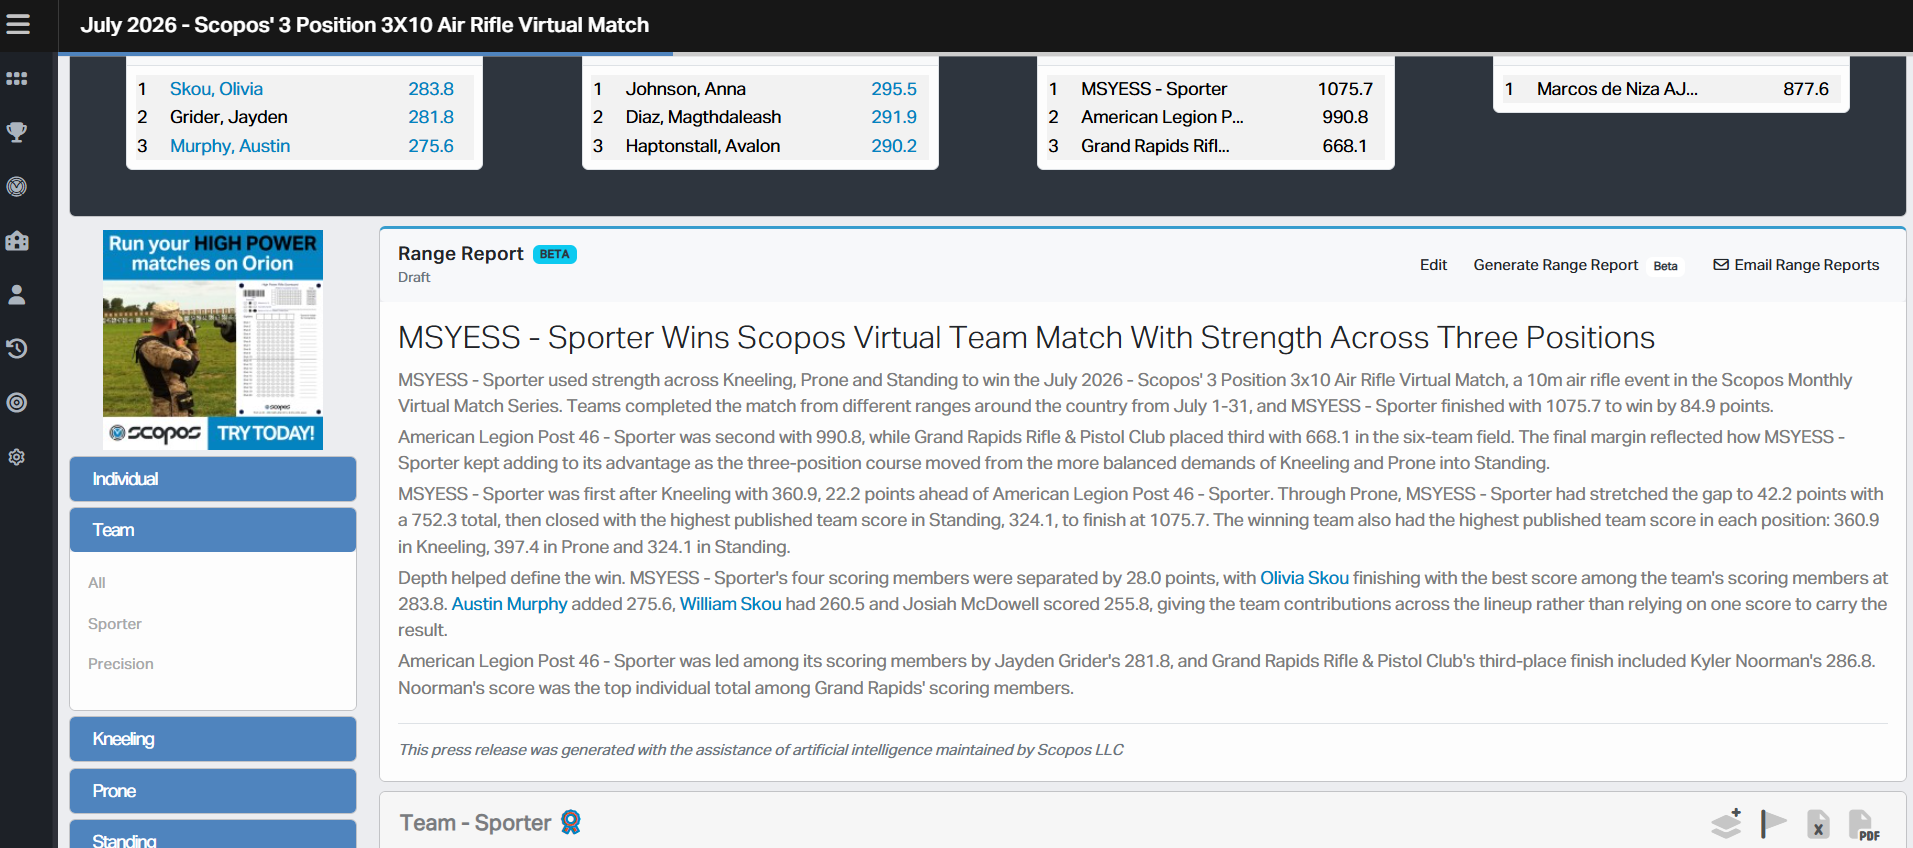Image resolution: width=1913 pixels, height=848 pixels.
Task: Expand the Kneeling results section
Action: coord(213,739)
